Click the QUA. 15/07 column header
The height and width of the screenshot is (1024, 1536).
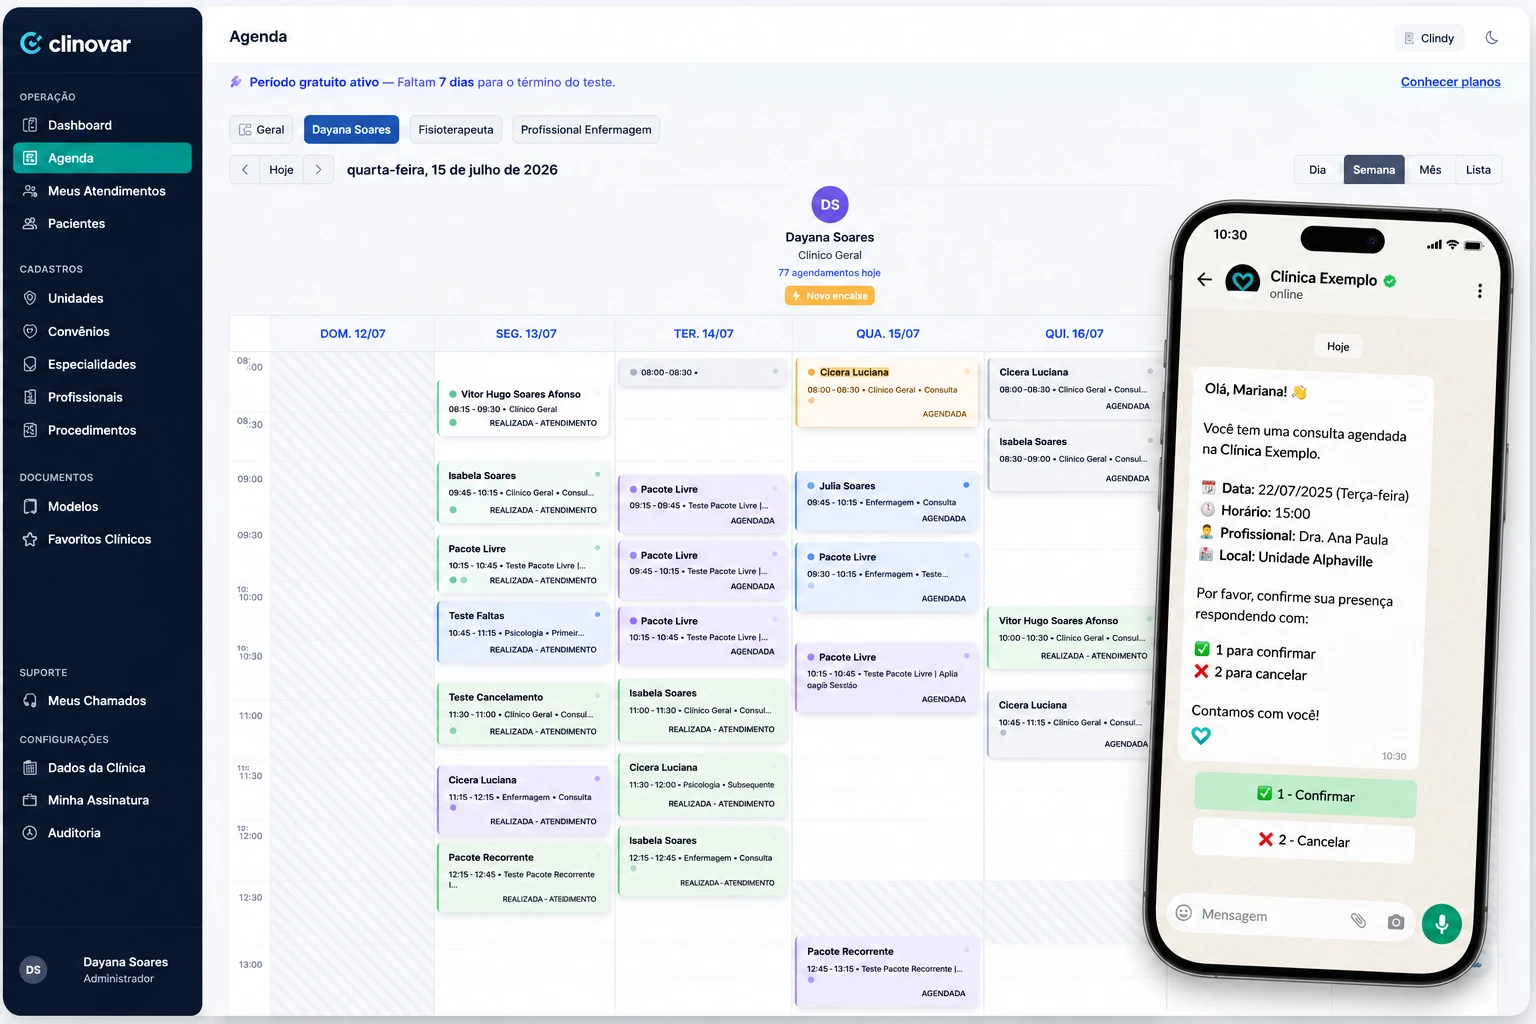coord(887,334)
